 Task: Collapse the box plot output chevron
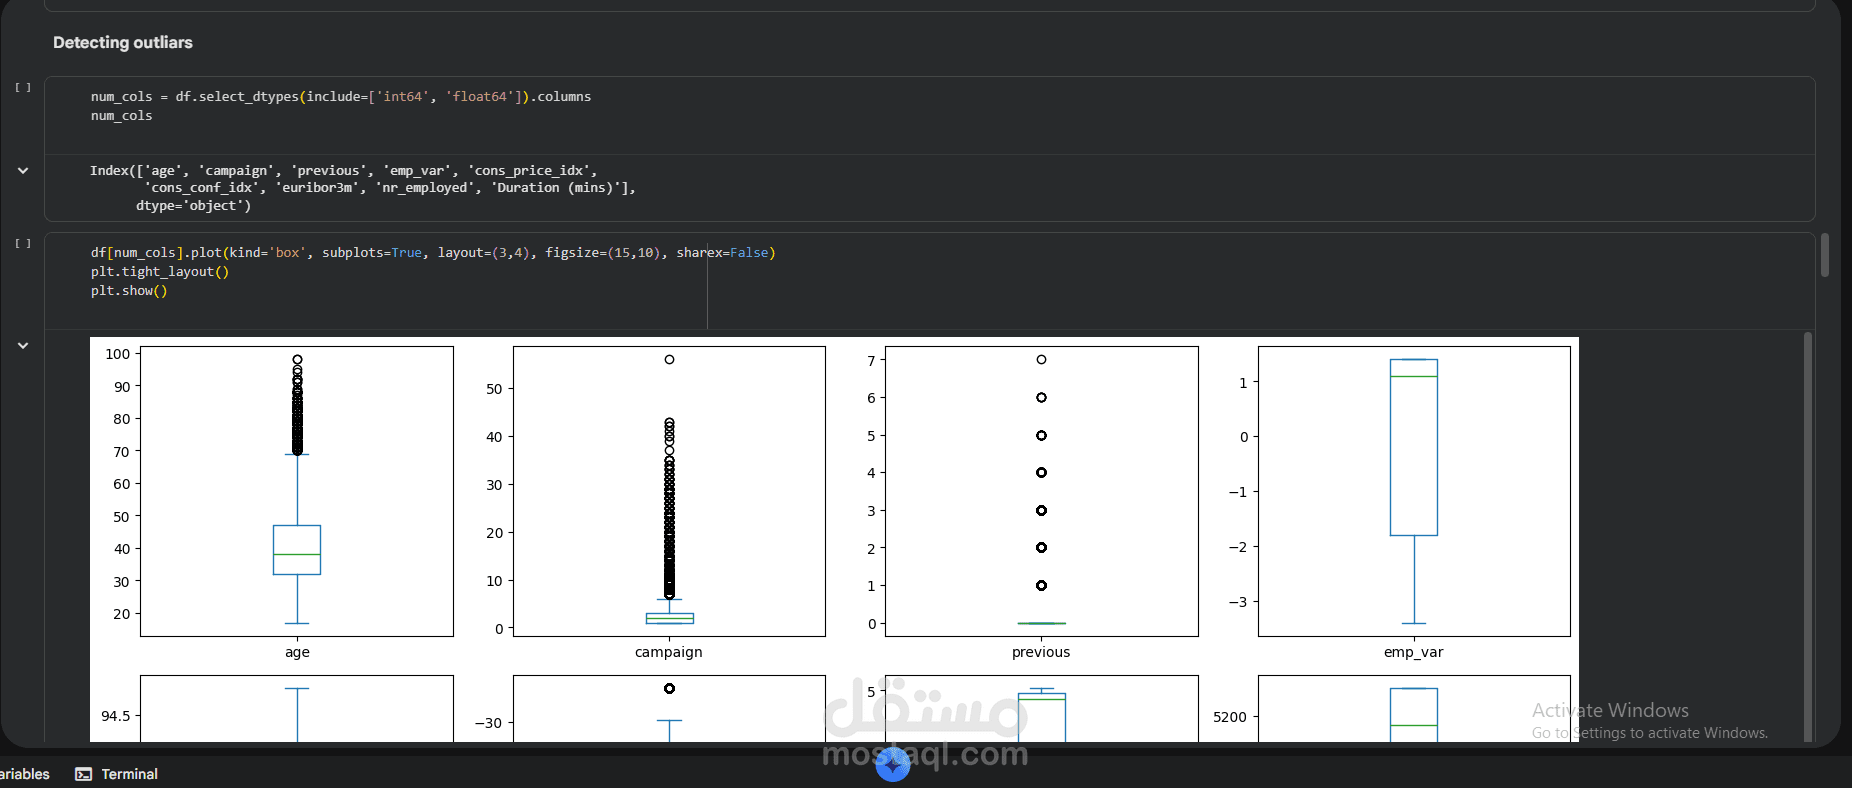coord(23,346)
